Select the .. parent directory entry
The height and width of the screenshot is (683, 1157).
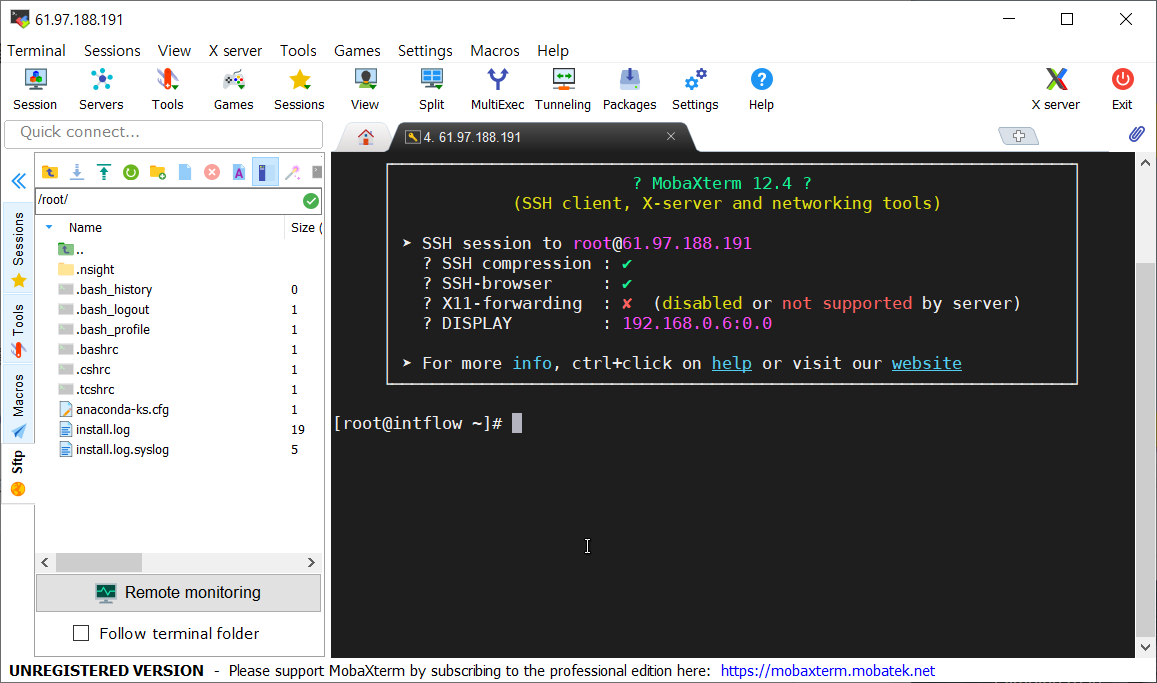tap(72, 249)
